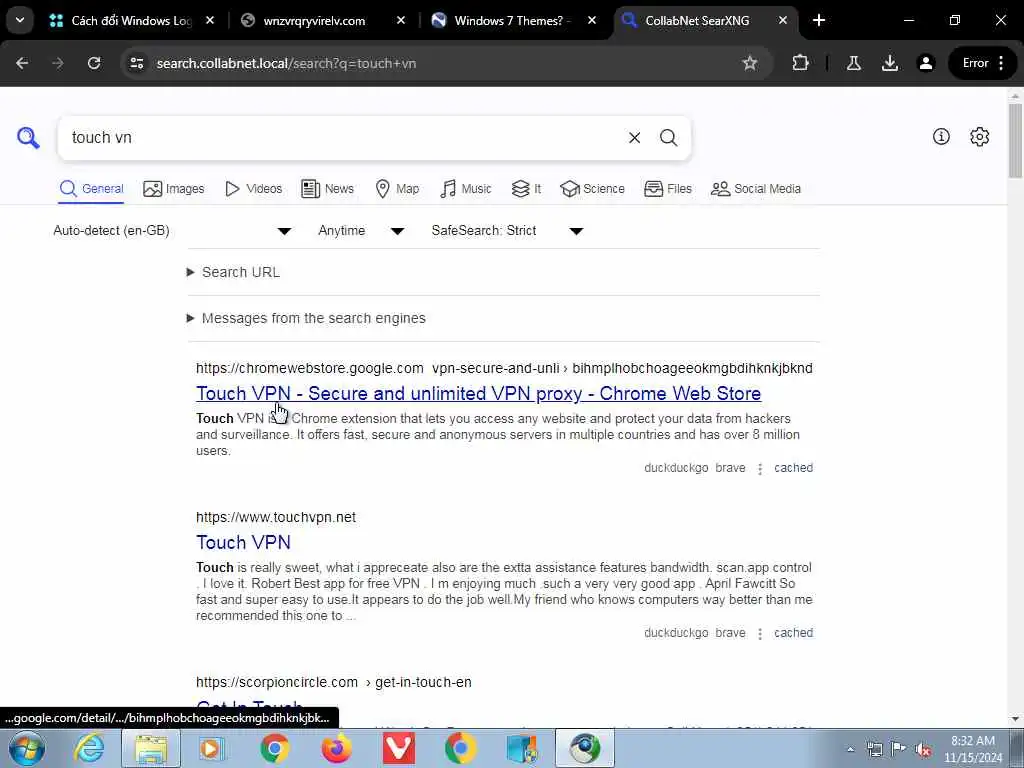This screenshot has width=1024, height=768.
Task: Select the Science search category
Action: [x=592, y=189]
